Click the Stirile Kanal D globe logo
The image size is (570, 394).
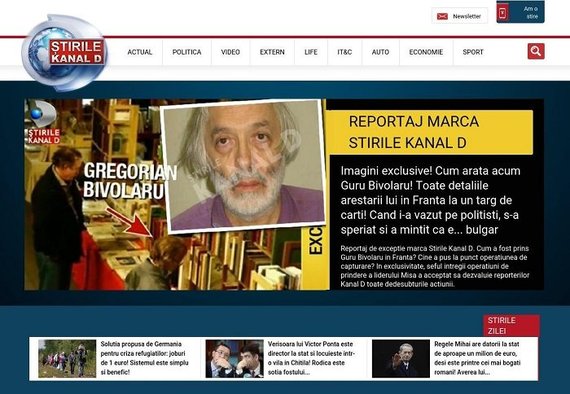click(64, 53)
